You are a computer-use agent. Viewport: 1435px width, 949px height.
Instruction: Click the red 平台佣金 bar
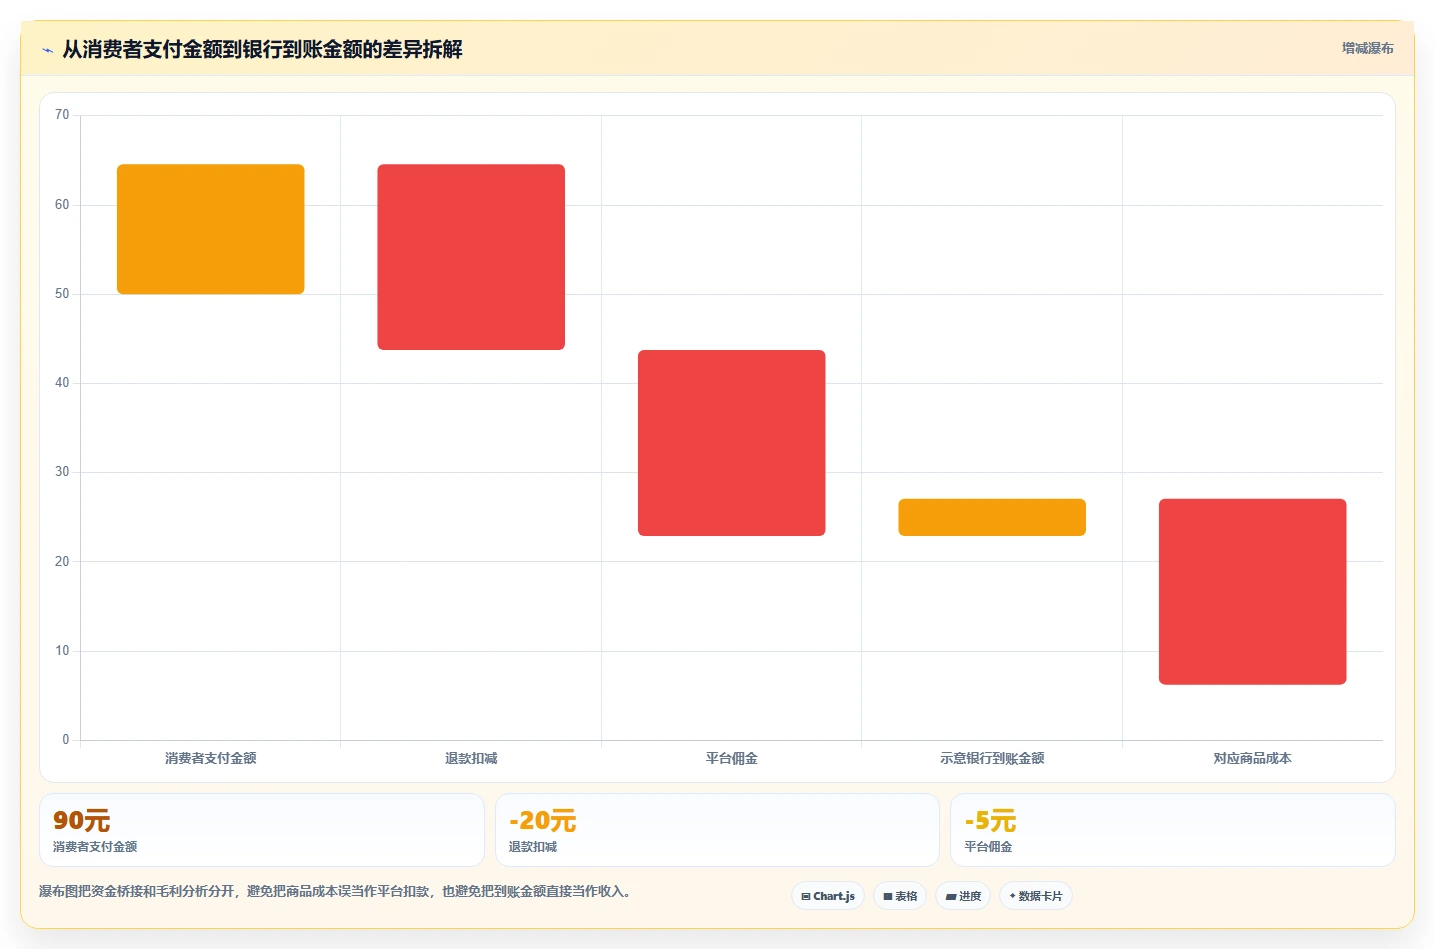pyautogui.click(x=732, y=443)
